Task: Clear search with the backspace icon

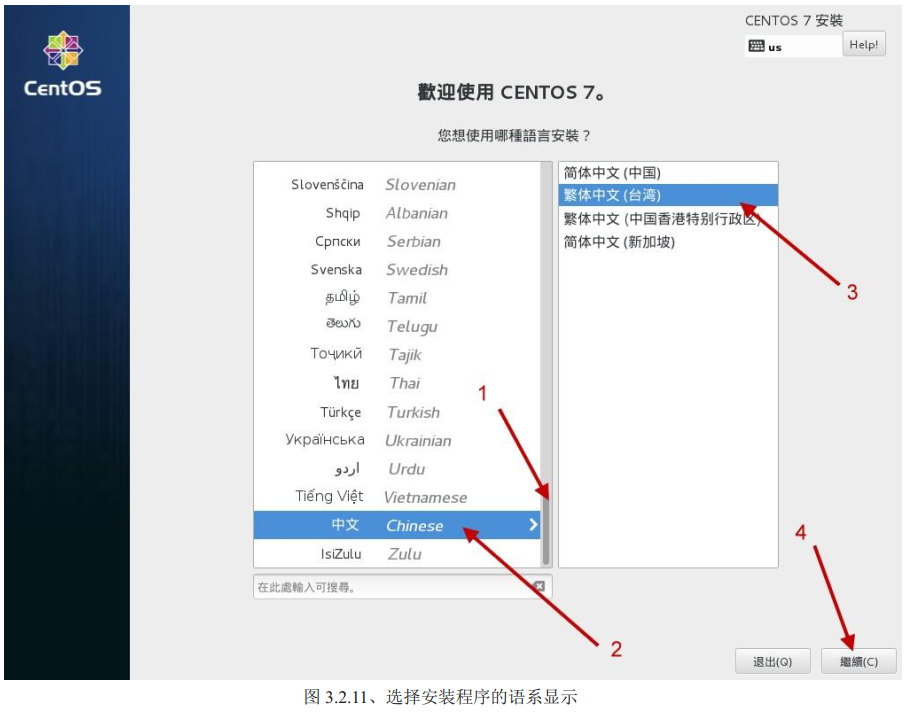Action: pyautogui.click(x=539, y=586)
